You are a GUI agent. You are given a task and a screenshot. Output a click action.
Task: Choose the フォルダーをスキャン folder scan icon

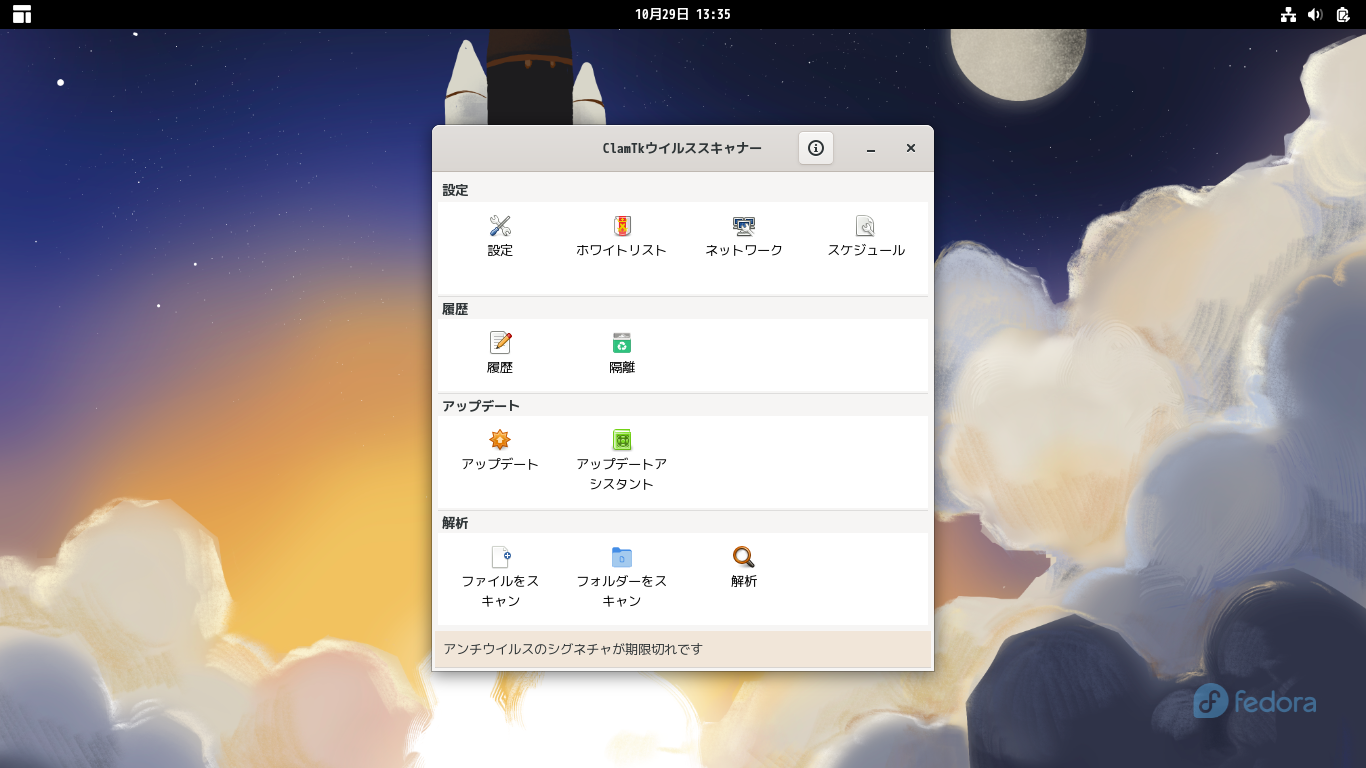click(x=622, y=557)
